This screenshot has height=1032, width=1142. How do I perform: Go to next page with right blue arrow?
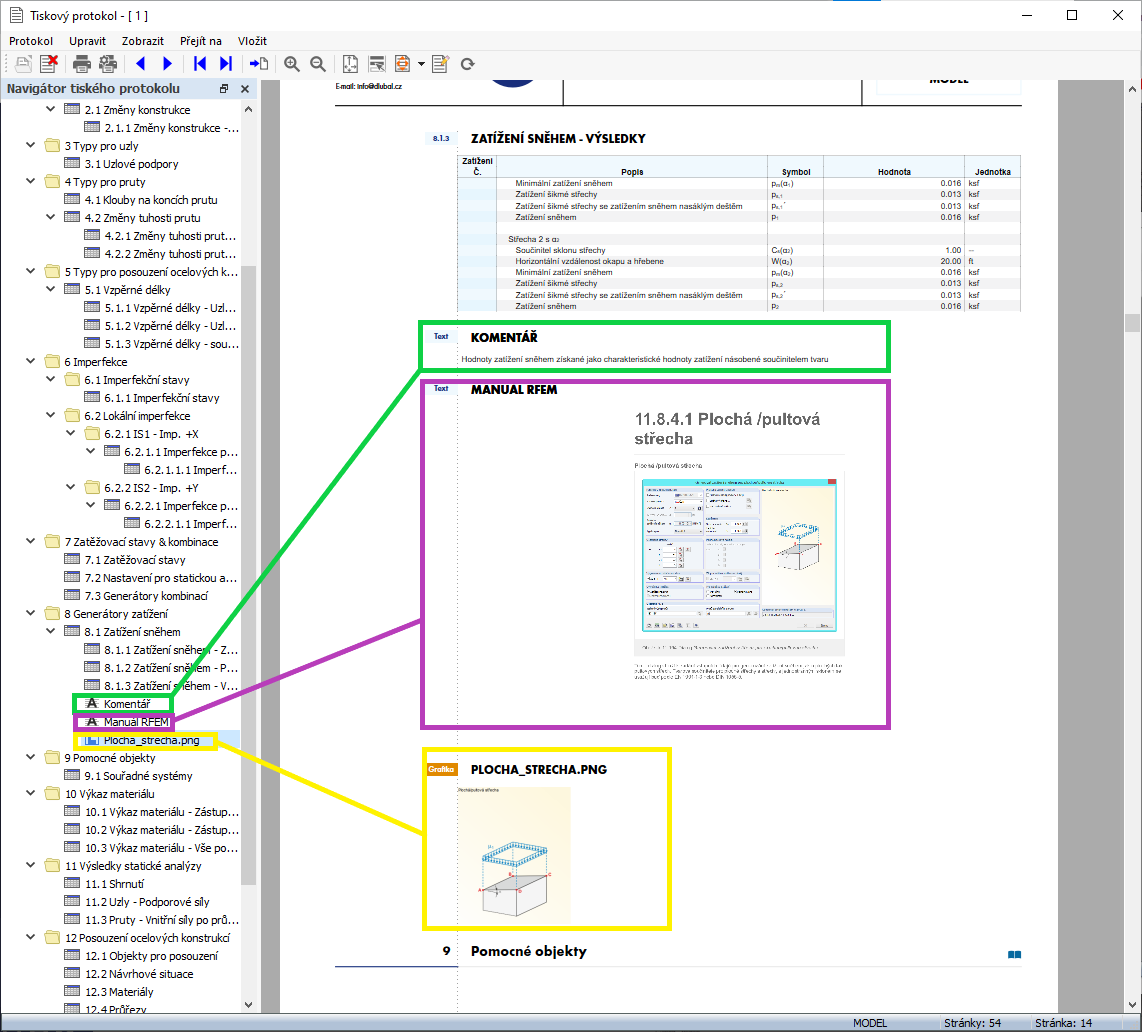168,64
